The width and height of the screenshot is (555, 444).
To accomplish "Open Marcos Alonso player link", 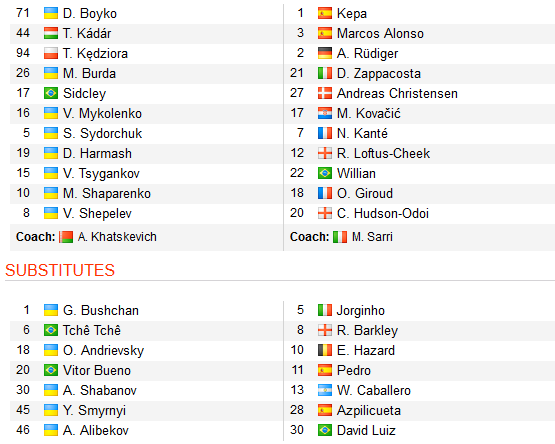I will coord(381,33).
